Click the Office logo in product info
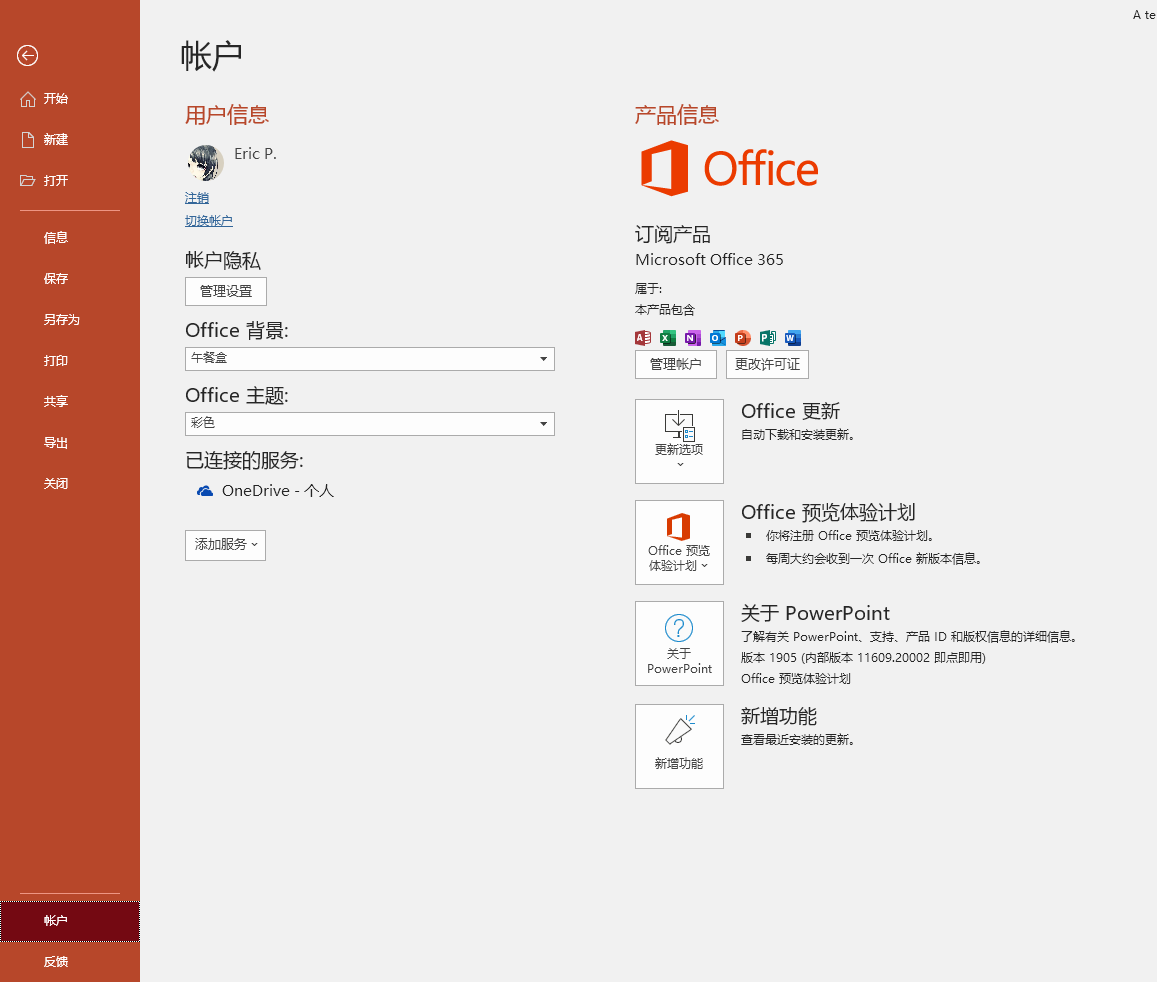 point(730,168)
